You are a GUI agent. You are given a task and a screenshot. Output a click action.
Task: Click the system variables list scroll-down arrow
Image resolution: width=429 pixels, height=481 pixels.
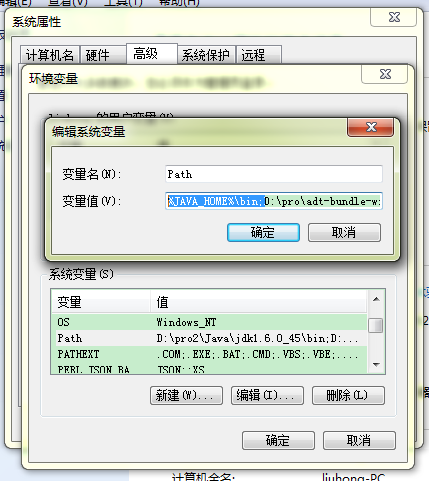coord(376,365)
